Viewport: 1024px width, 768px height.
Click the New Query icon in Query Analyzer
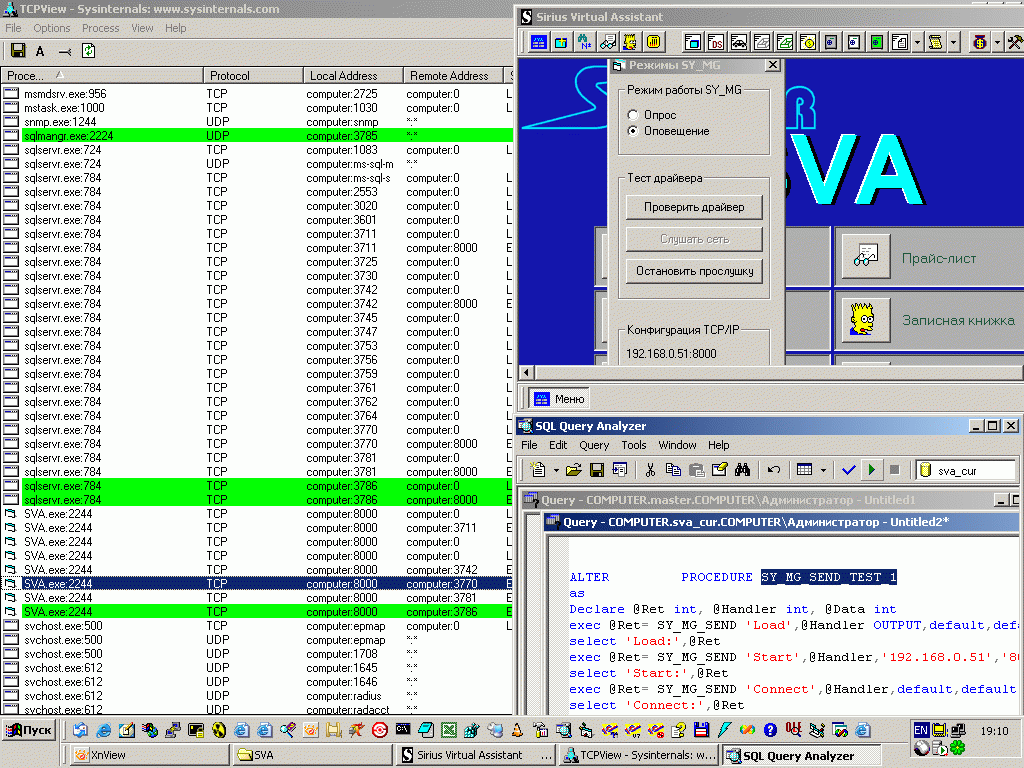[537, 470]
